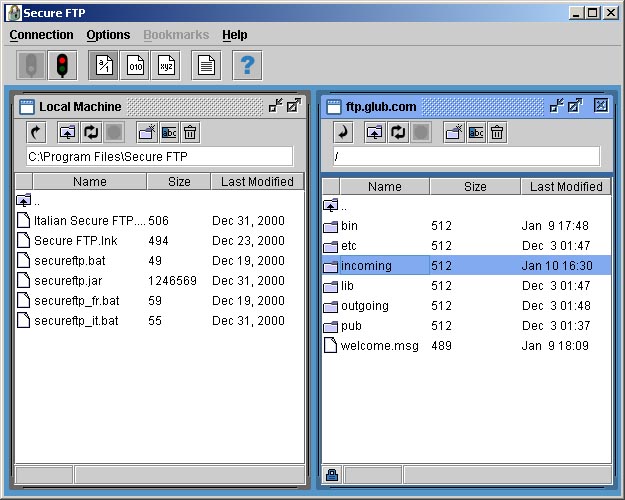This screenshot has height=500, width=625.
Task: Click the padlock security icon in status bar
Action: coord(332,475)
